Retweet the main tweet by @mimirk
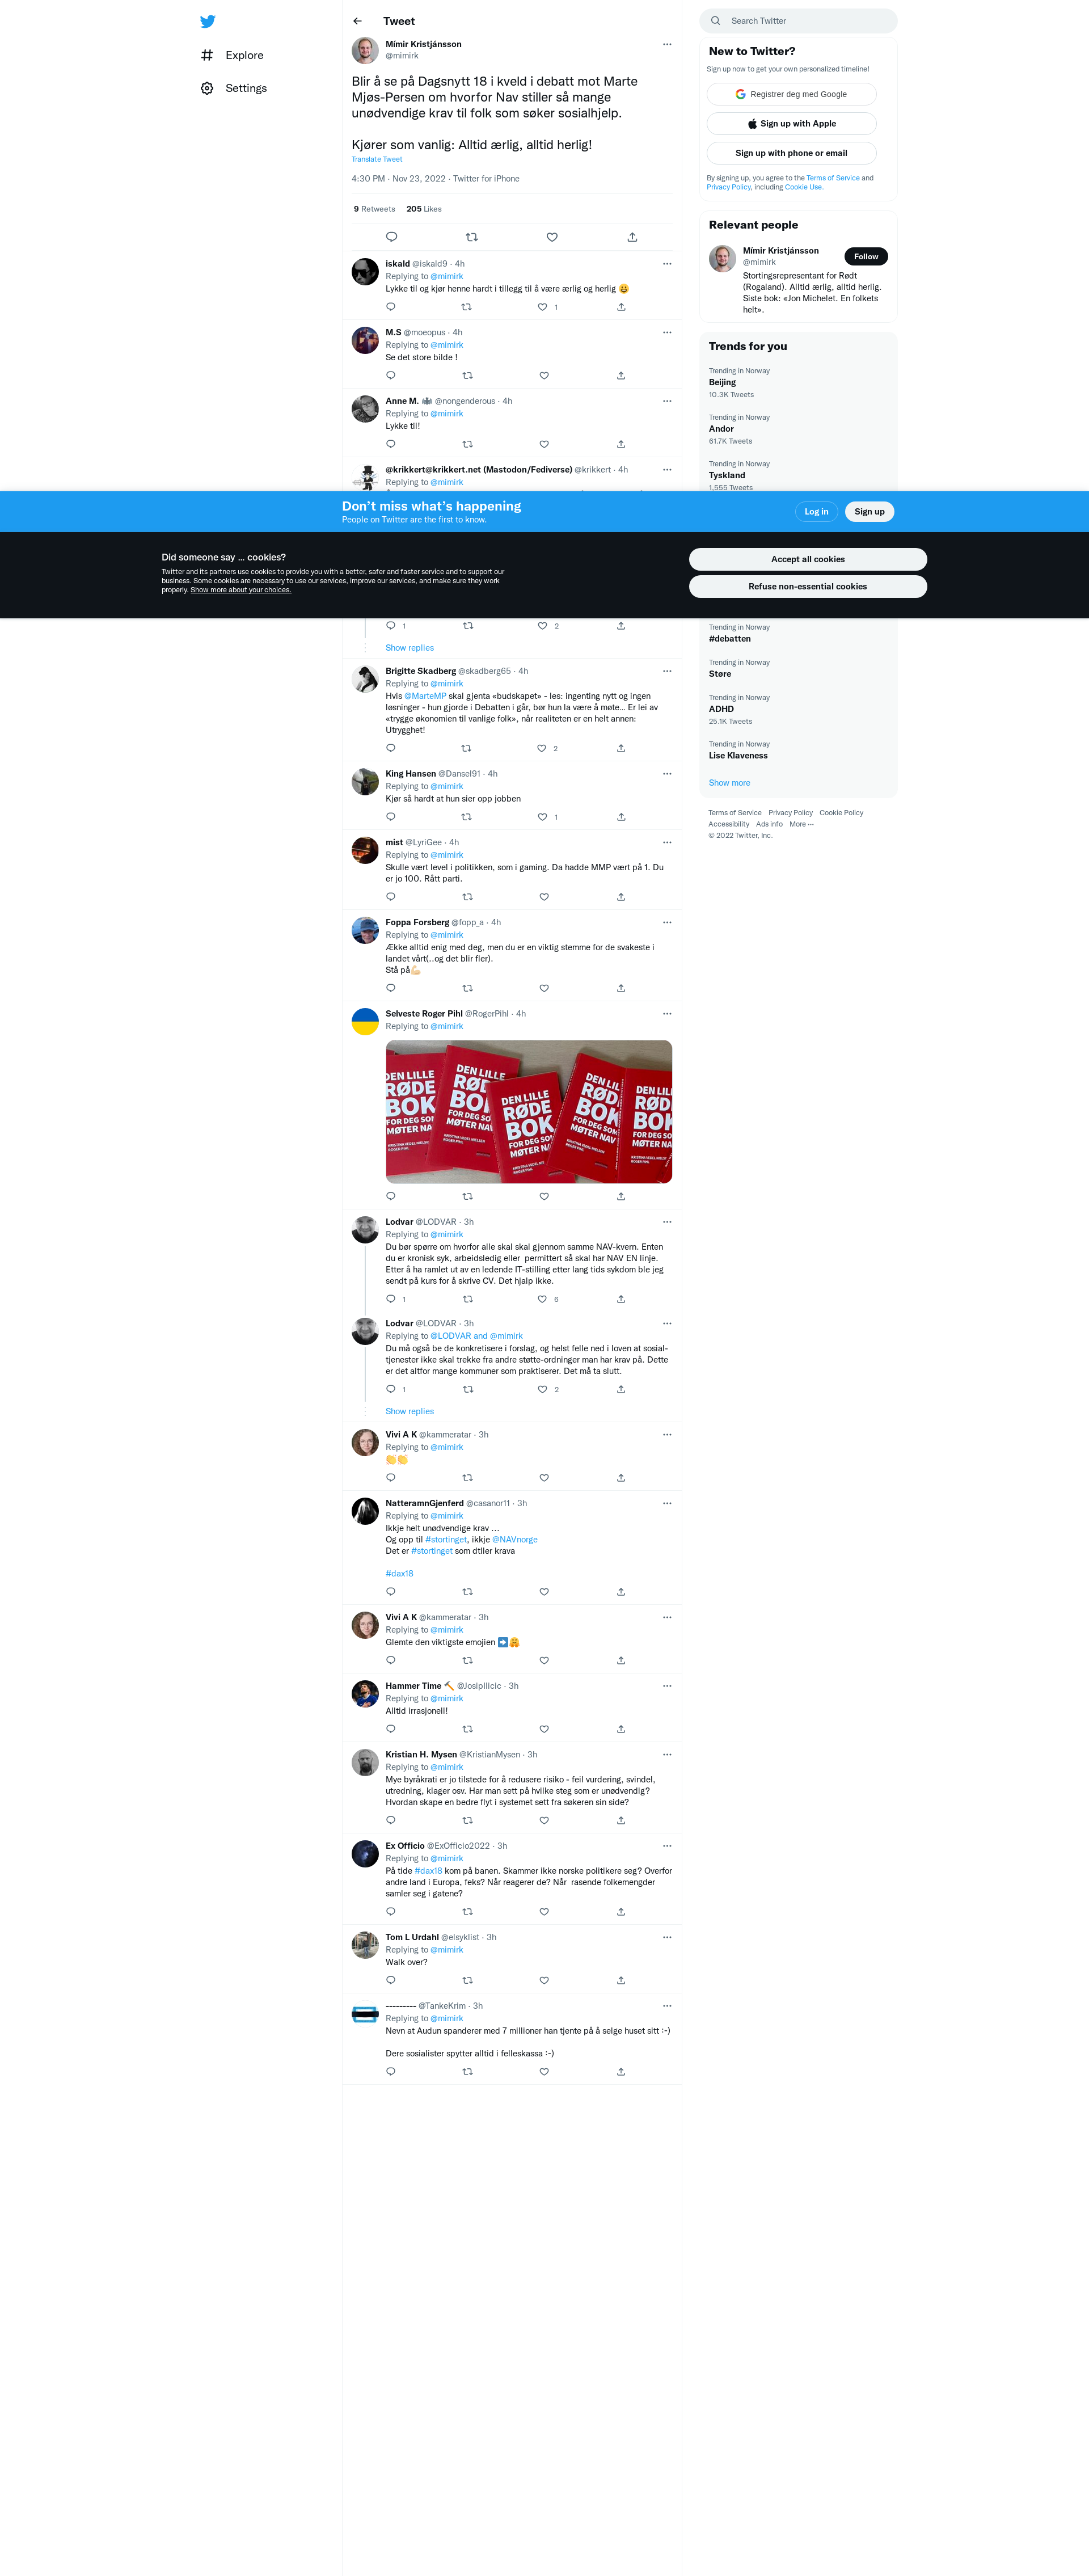 pos(472,237)
